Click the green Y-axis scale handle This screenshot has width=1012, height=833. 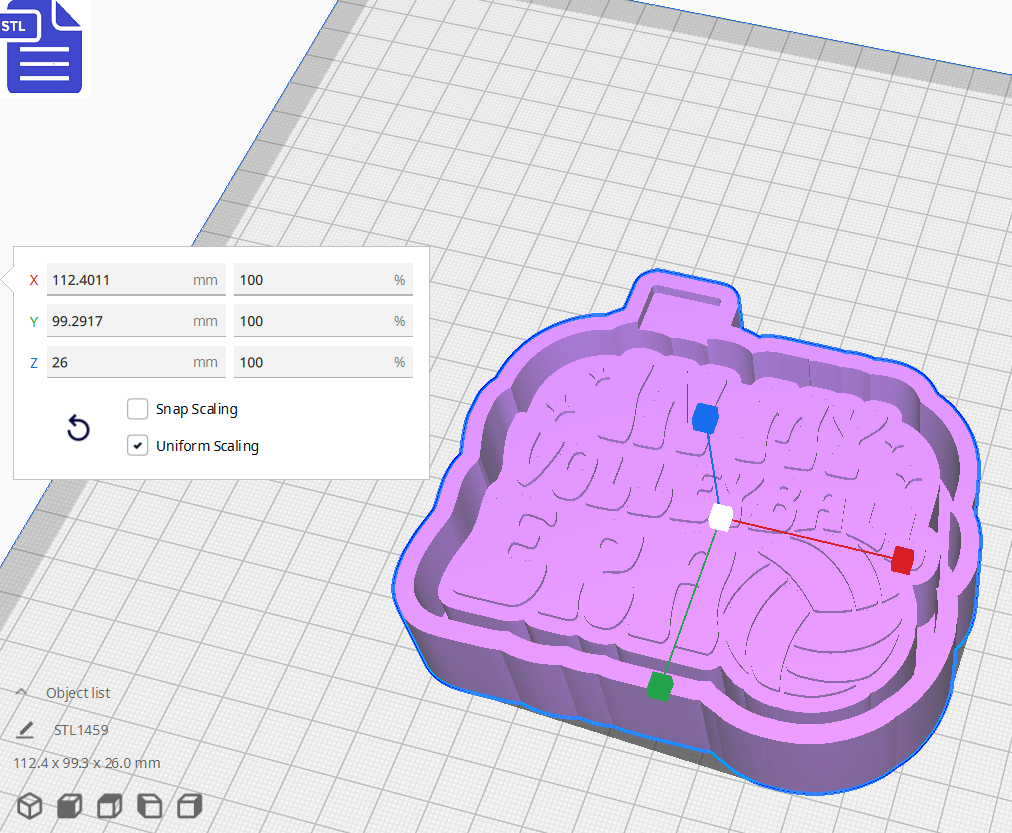(x=657, y=687)
